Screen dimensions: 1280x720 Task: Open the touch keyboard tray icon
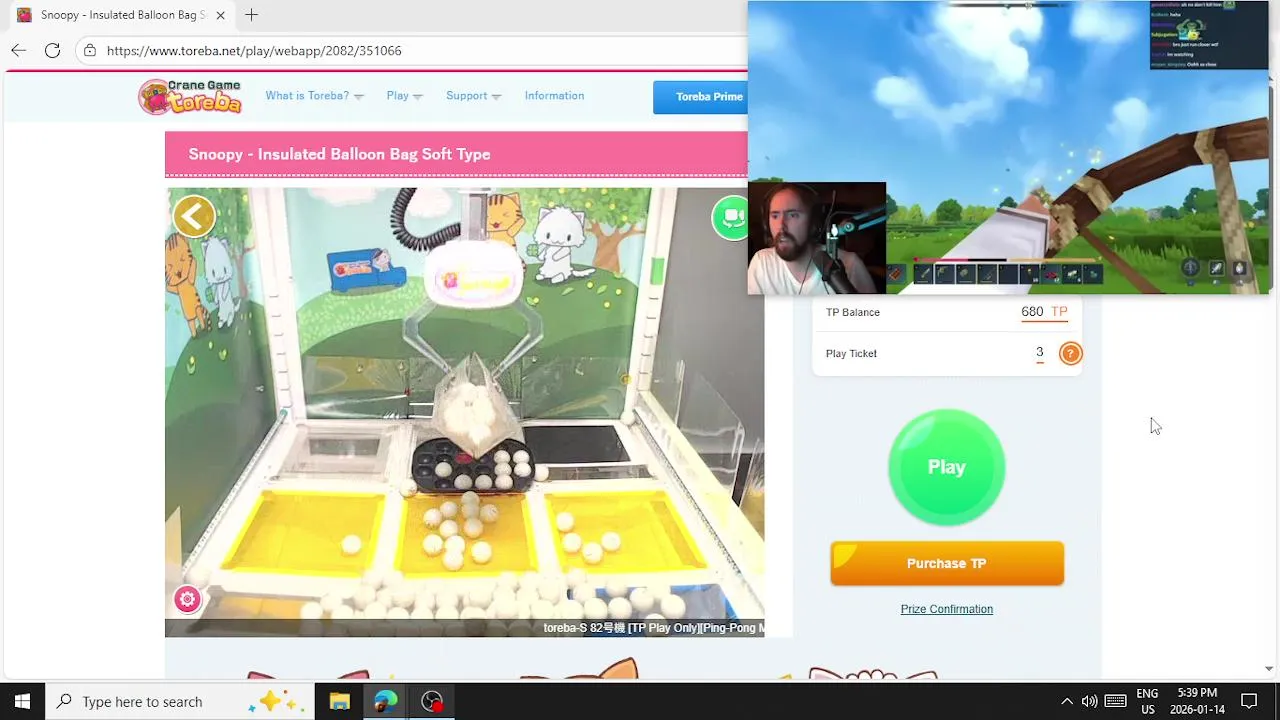point(1116,701)
